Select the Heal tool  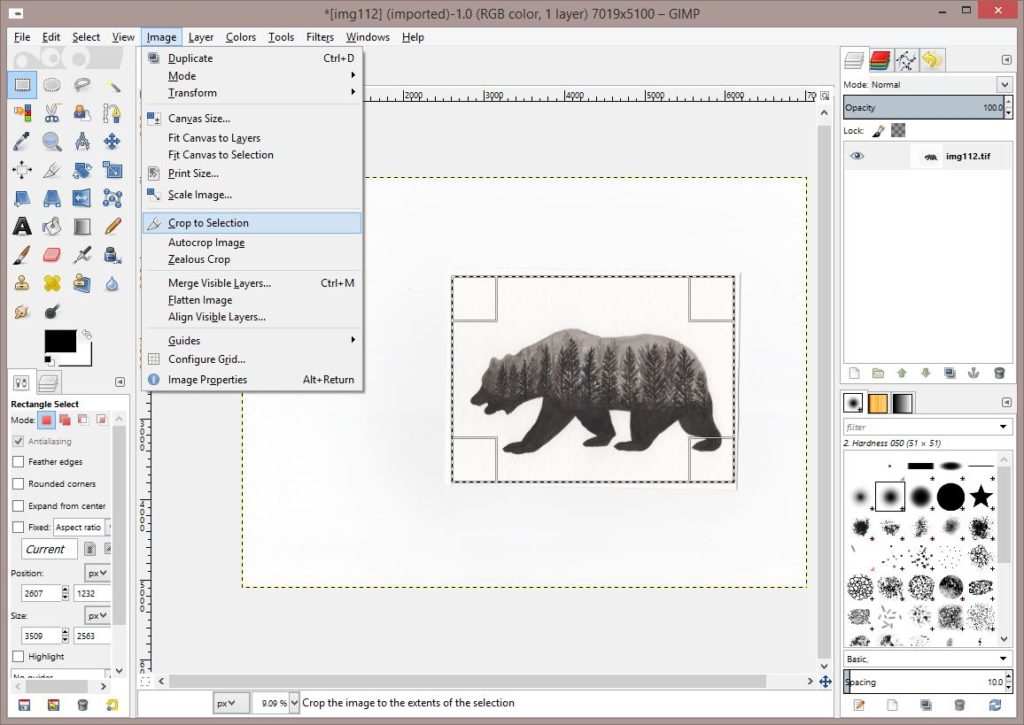pos(52,283)
